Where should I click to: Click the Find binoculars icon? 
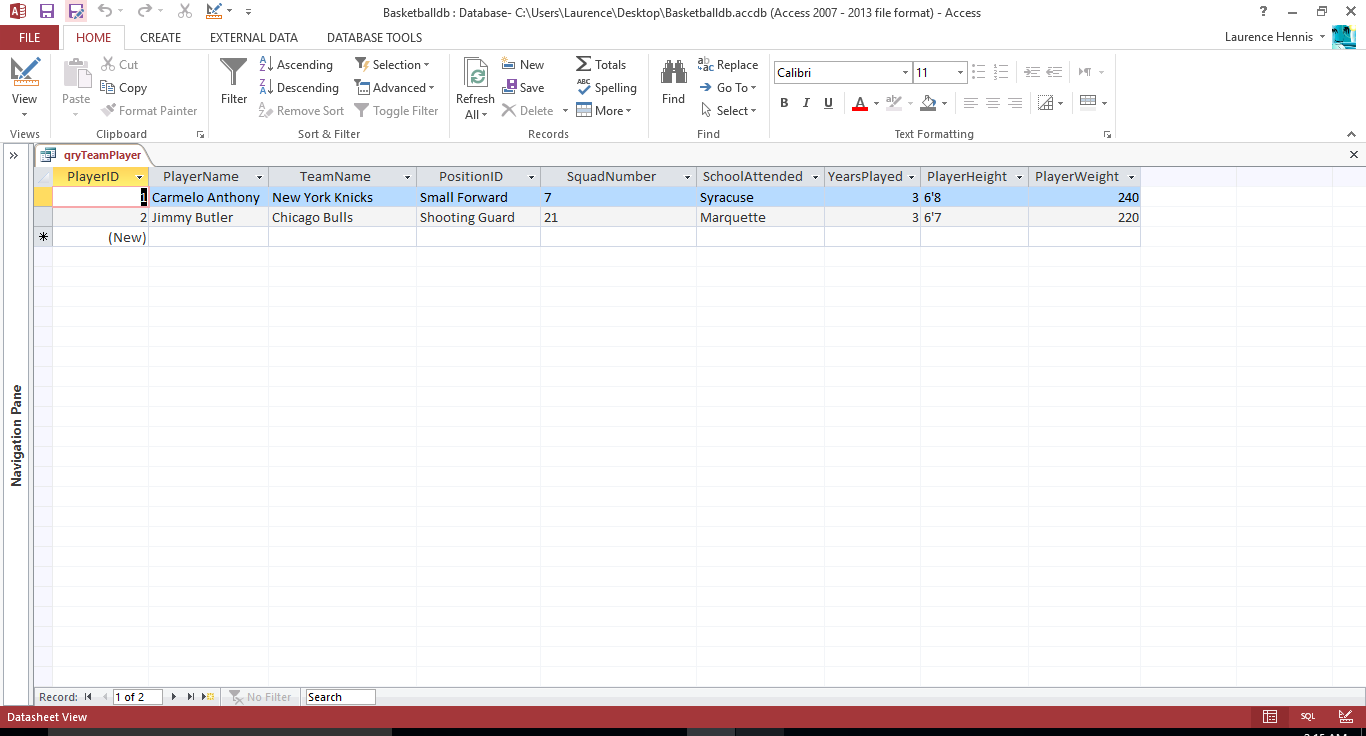673,72
